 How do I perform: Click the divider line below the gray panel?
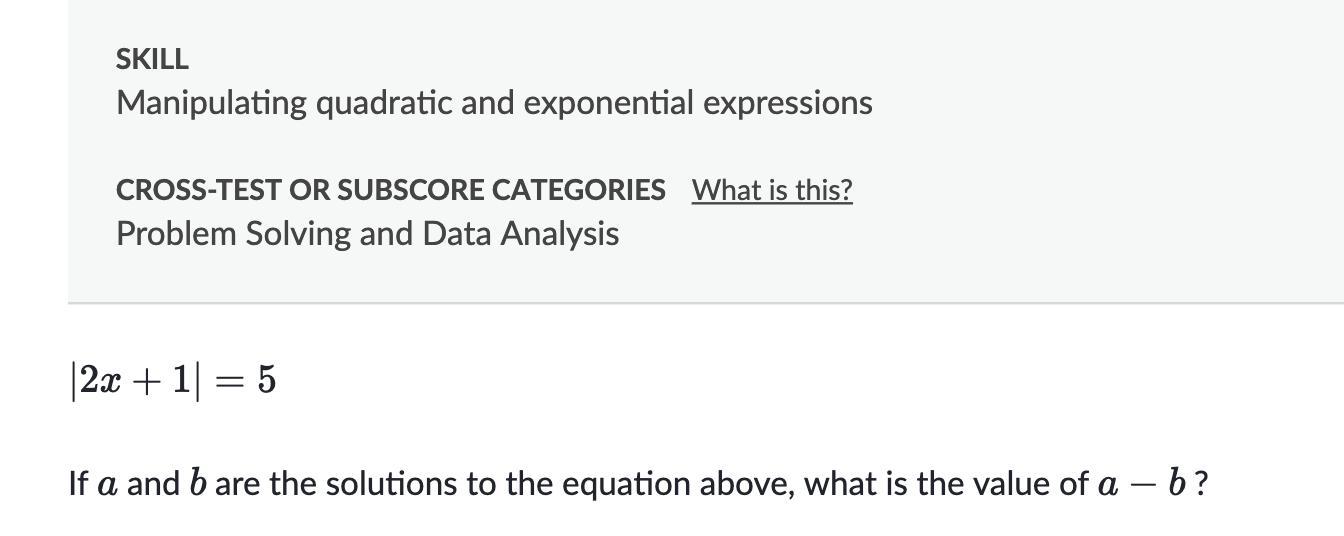[x=700, y=302]
